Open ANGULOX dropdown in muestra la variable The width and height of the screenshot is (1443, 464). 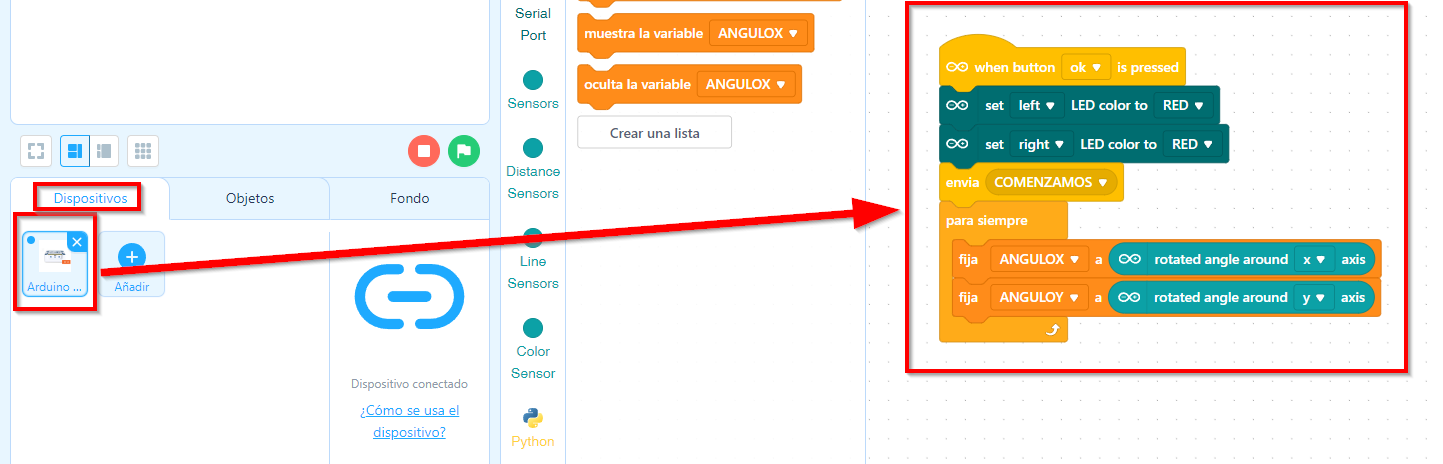tap(758, 33)
